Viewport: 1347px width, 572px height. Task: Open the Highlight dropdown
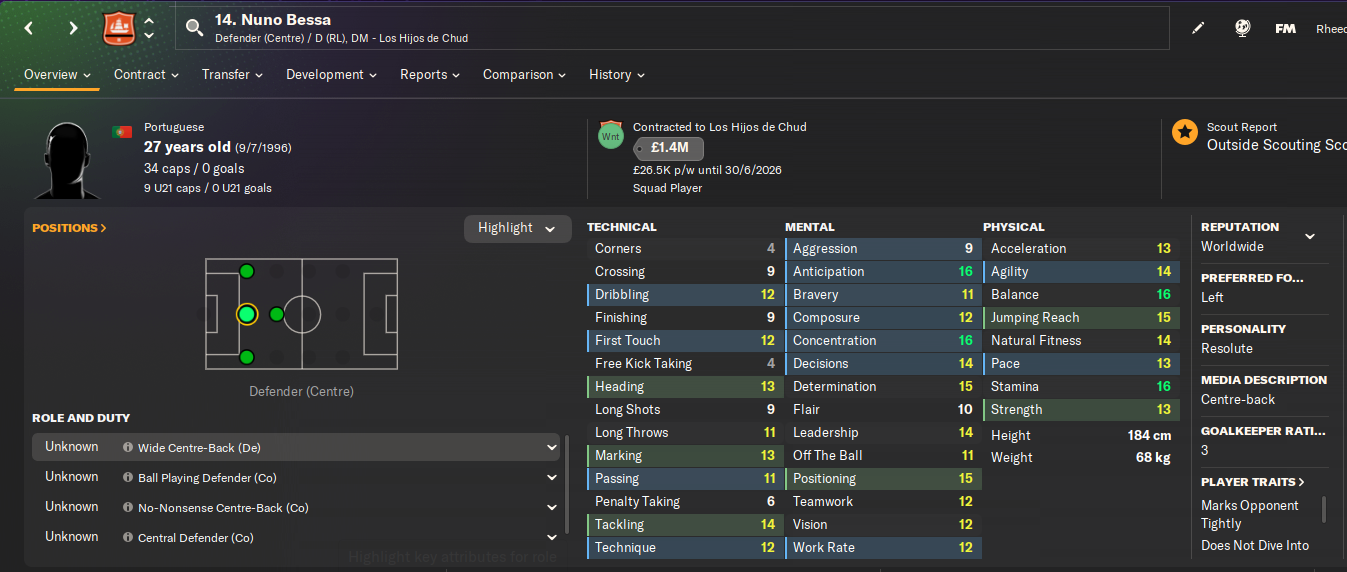(x=516, y=228)
